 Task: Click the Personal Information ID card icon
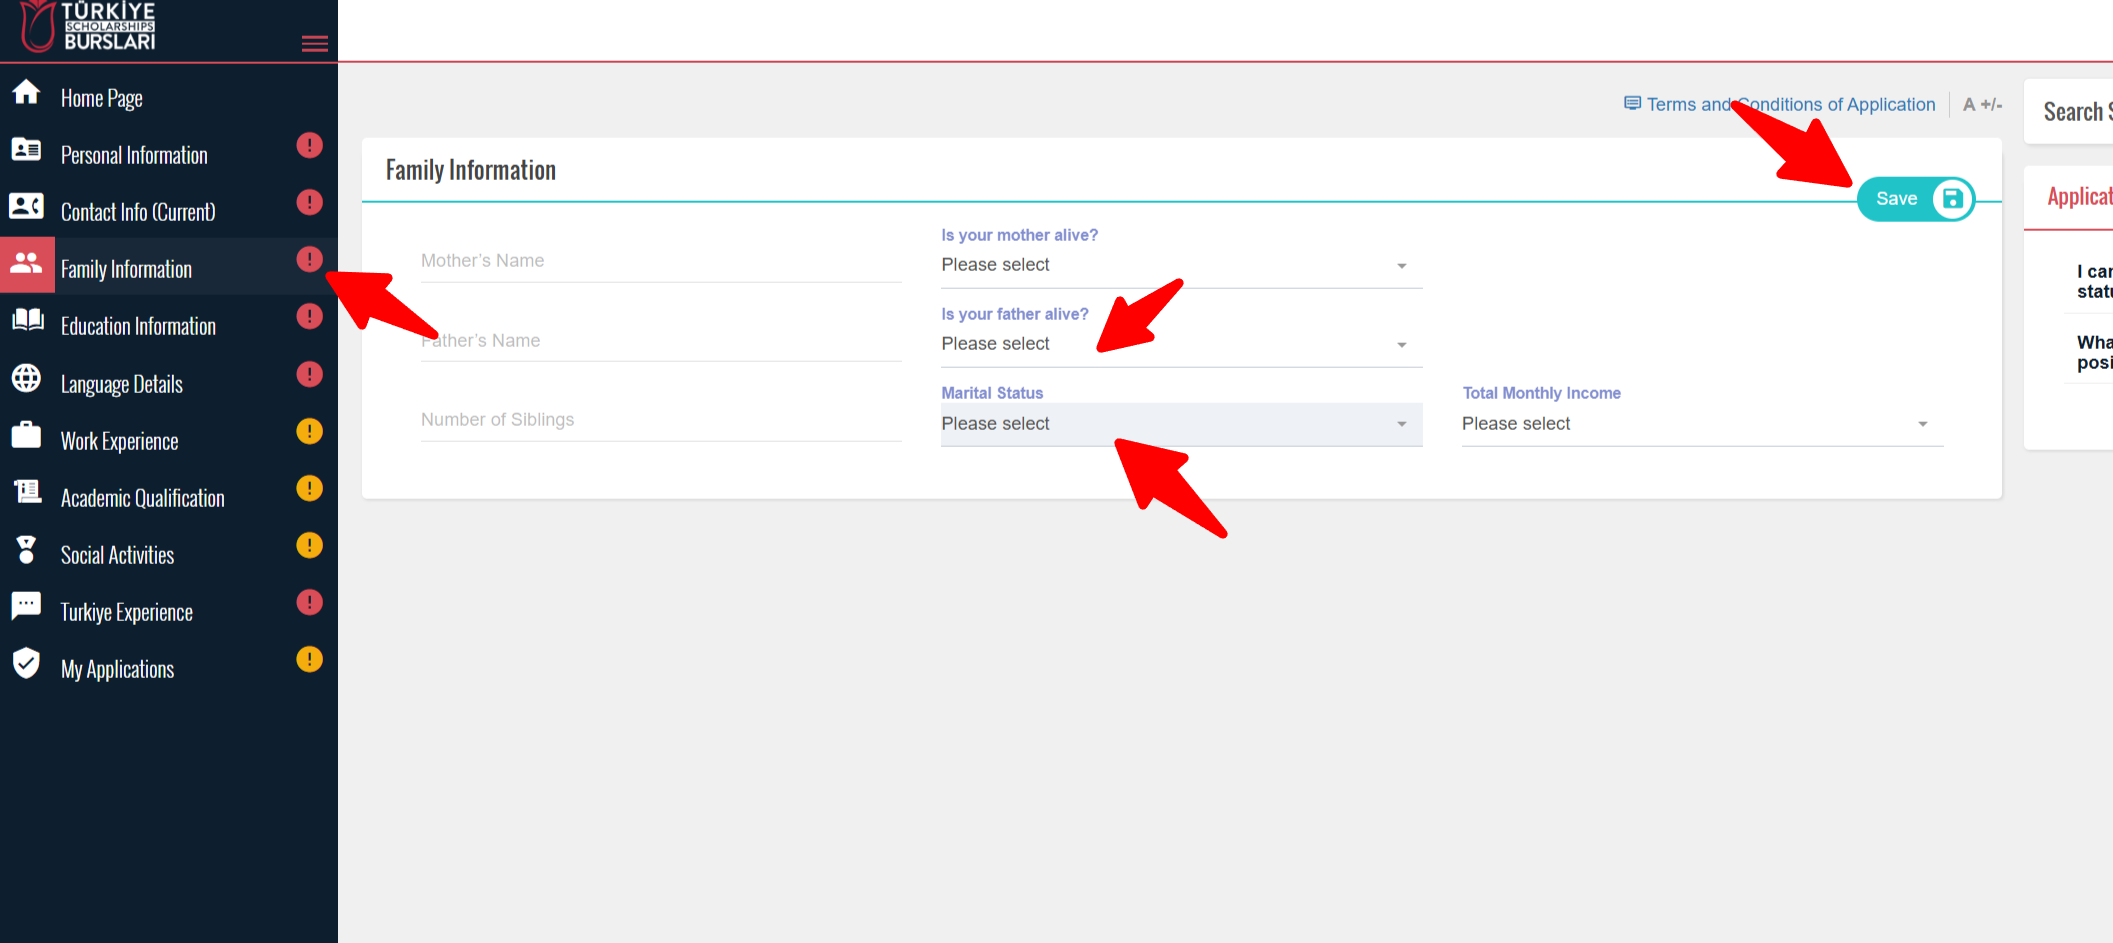click(x=26, y=150)
